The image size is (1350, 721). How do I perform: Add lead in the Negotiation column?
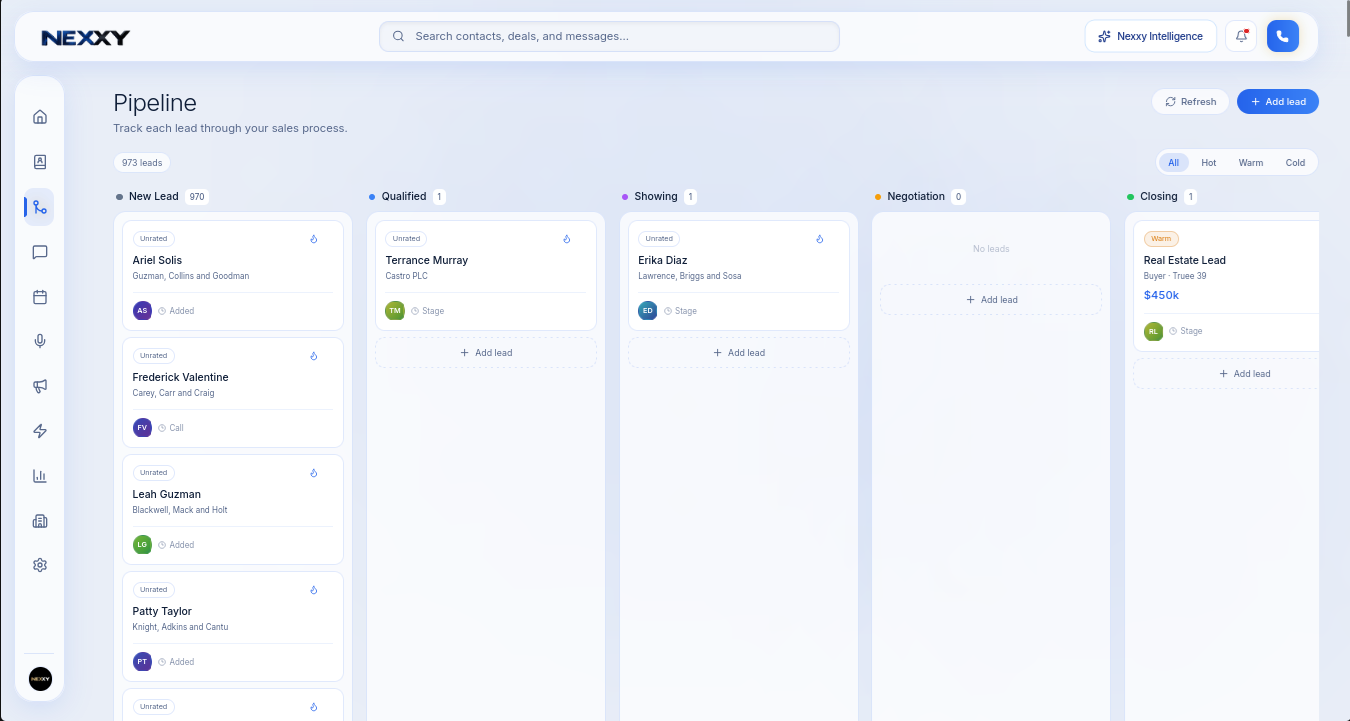coord(991,300)
